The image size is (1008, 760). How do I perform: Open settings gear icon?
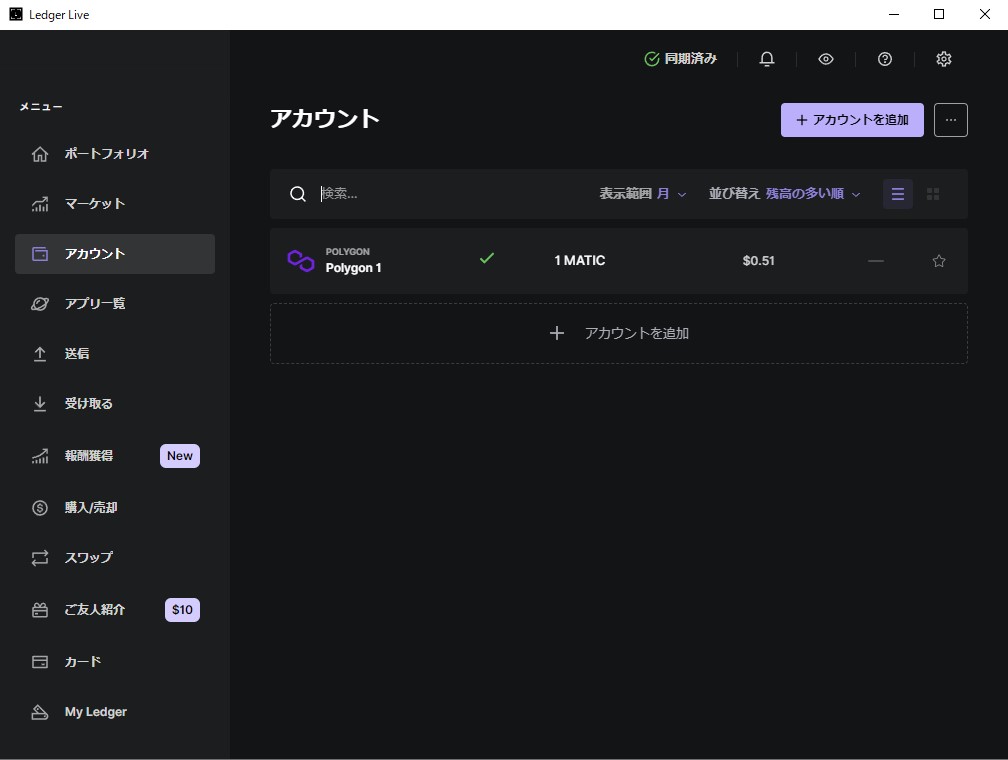[943, 59]
